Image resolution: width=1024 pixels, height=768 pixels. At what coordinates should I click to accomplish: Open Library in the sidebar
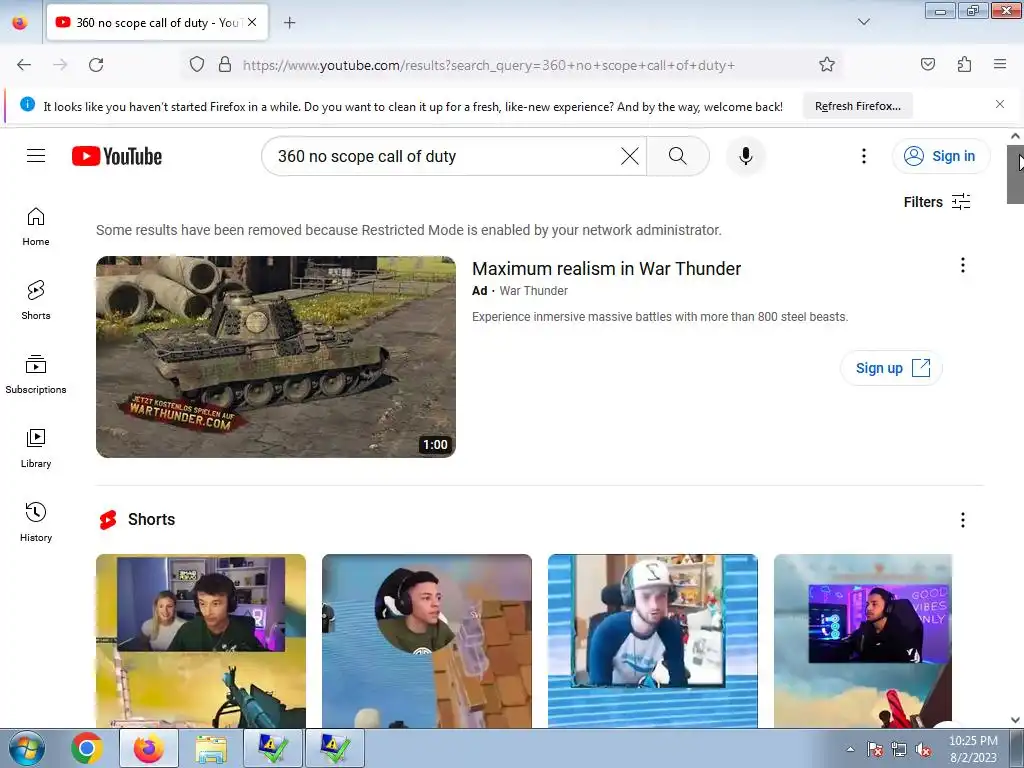[36, 448]
